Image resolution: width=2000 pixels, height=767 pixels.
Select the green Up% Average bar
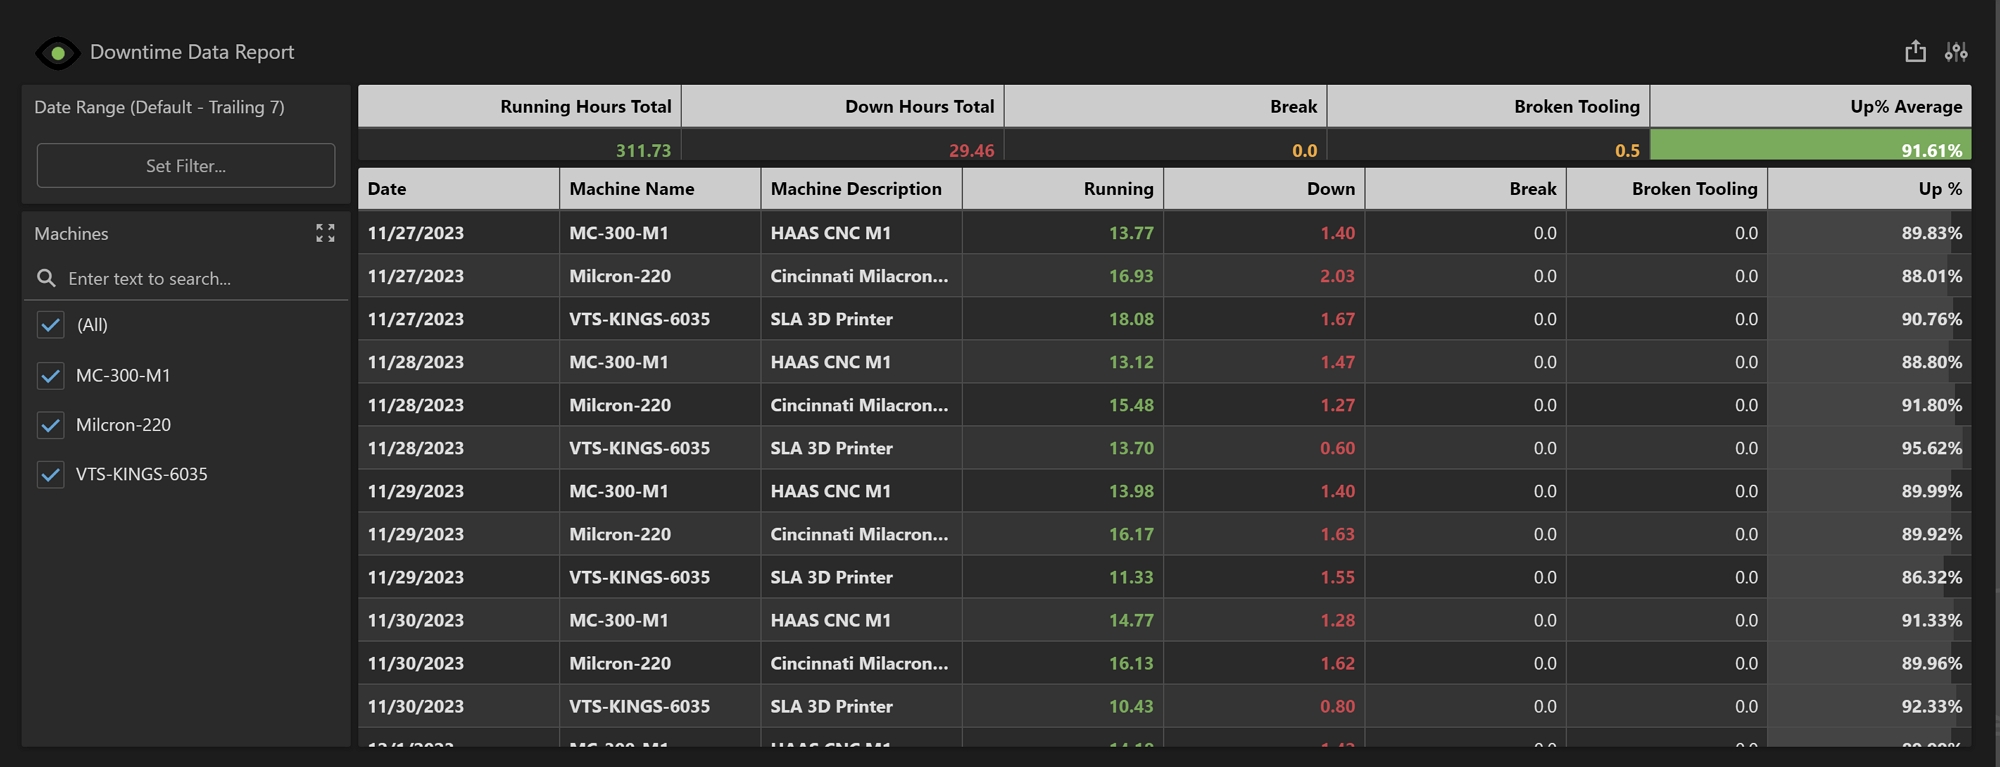point(1810,146)
